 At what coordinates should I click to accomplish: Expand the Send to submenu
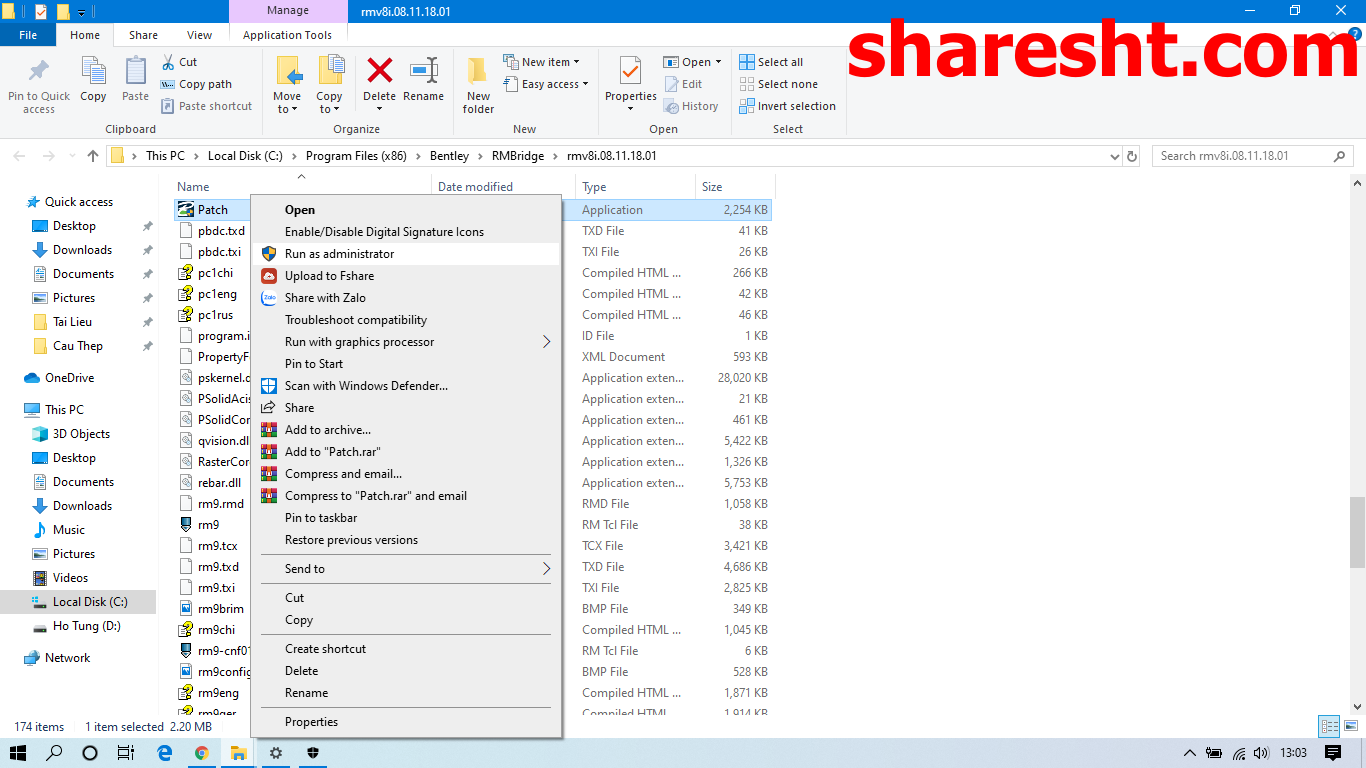405,569
